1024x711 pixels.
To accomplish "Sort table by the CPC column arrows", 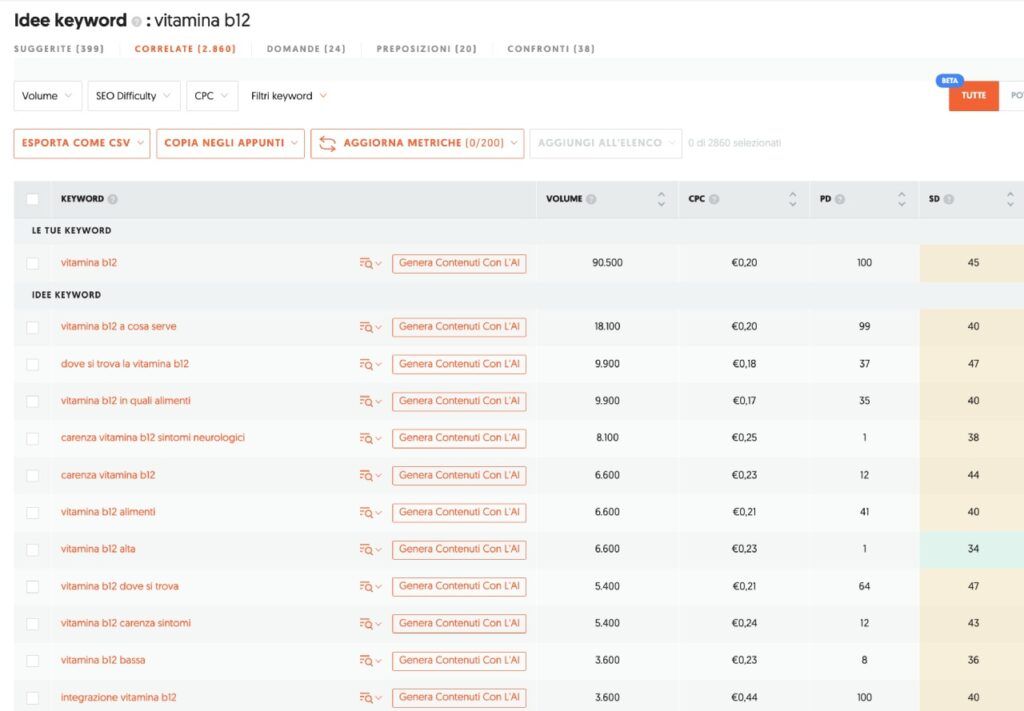I will click(792, 199).
